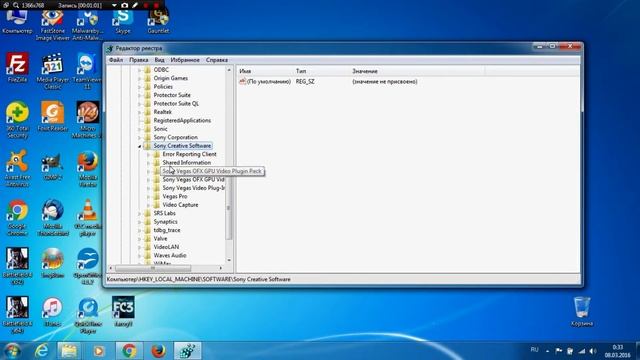
Task: Expand the Synaptics key
Action: pos(140,222)
